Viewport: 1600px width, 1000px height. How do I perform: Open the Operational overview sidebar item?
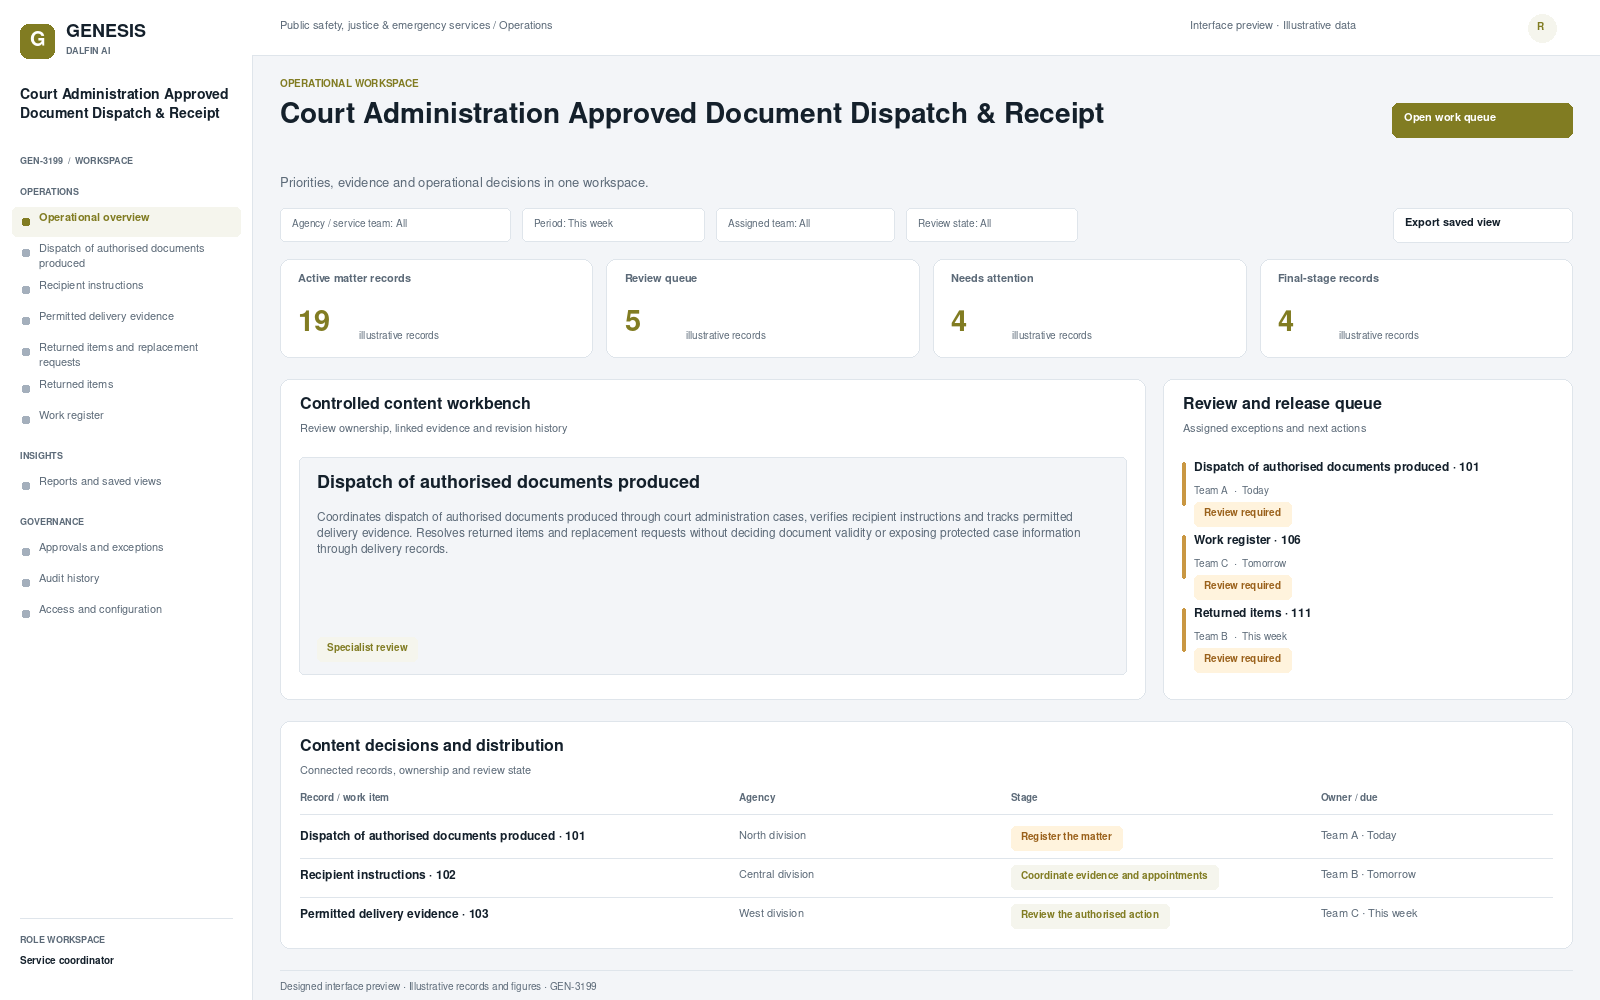[x=126, y=222]
